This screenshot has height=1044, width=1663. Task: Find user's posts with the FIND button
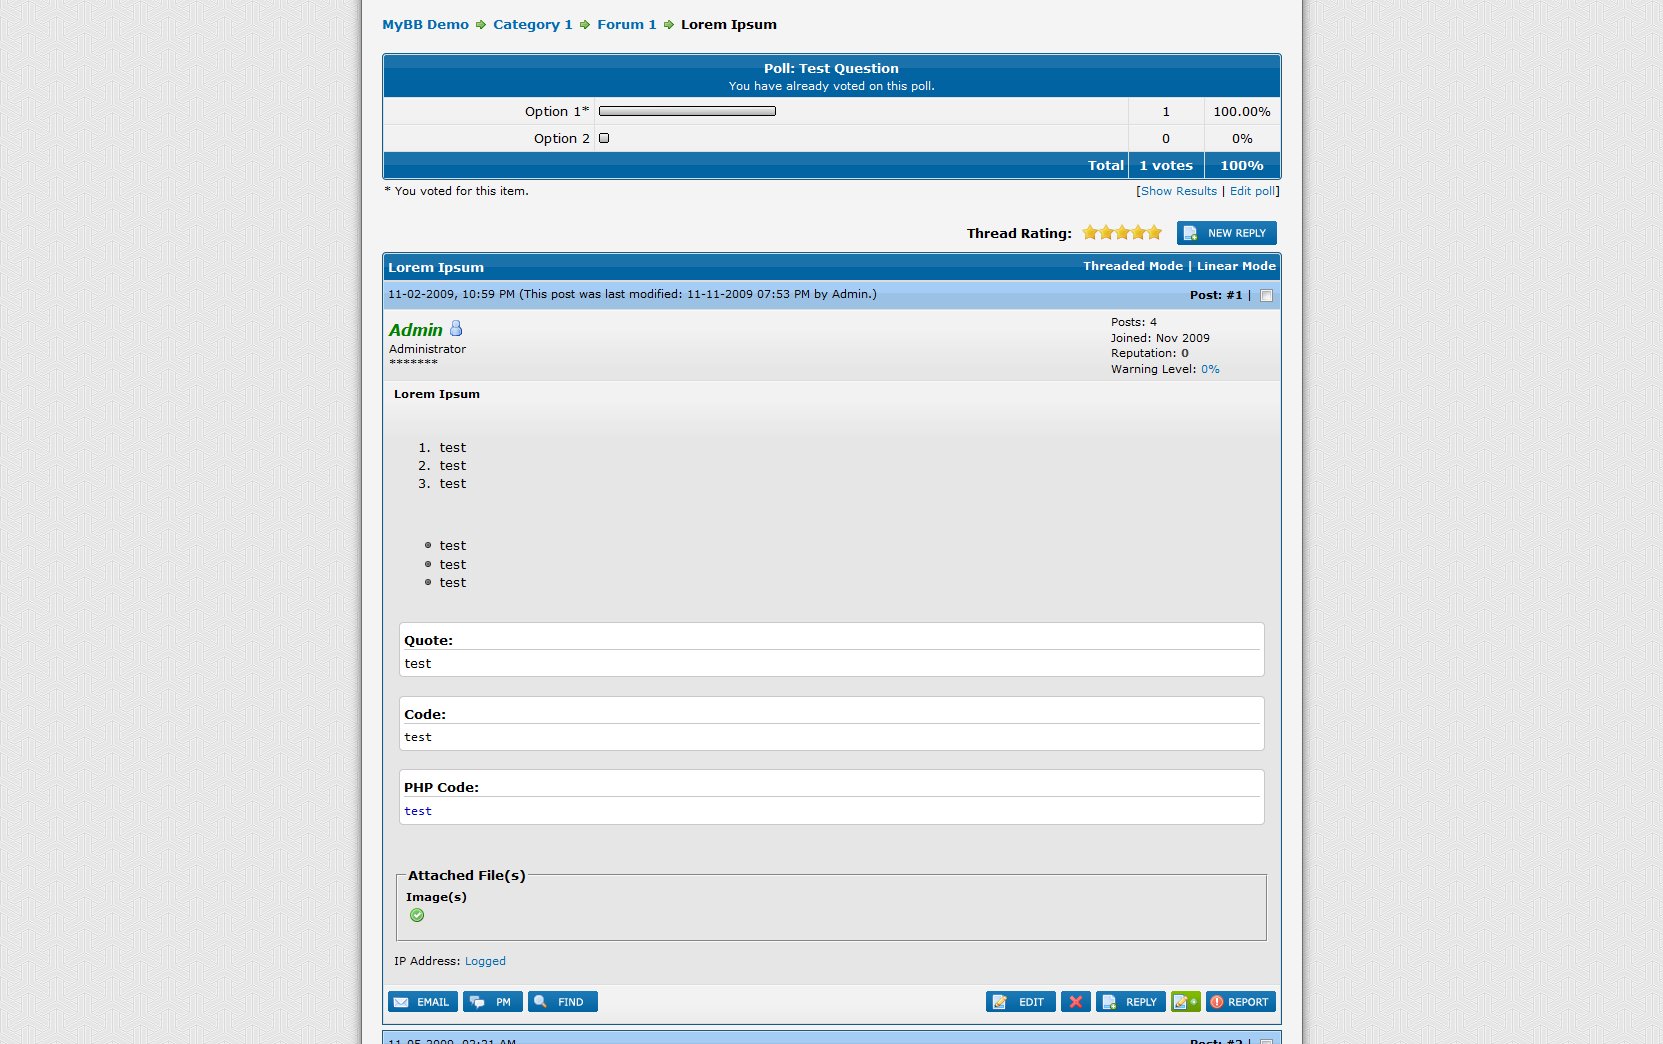click(x=562, y=1002)
